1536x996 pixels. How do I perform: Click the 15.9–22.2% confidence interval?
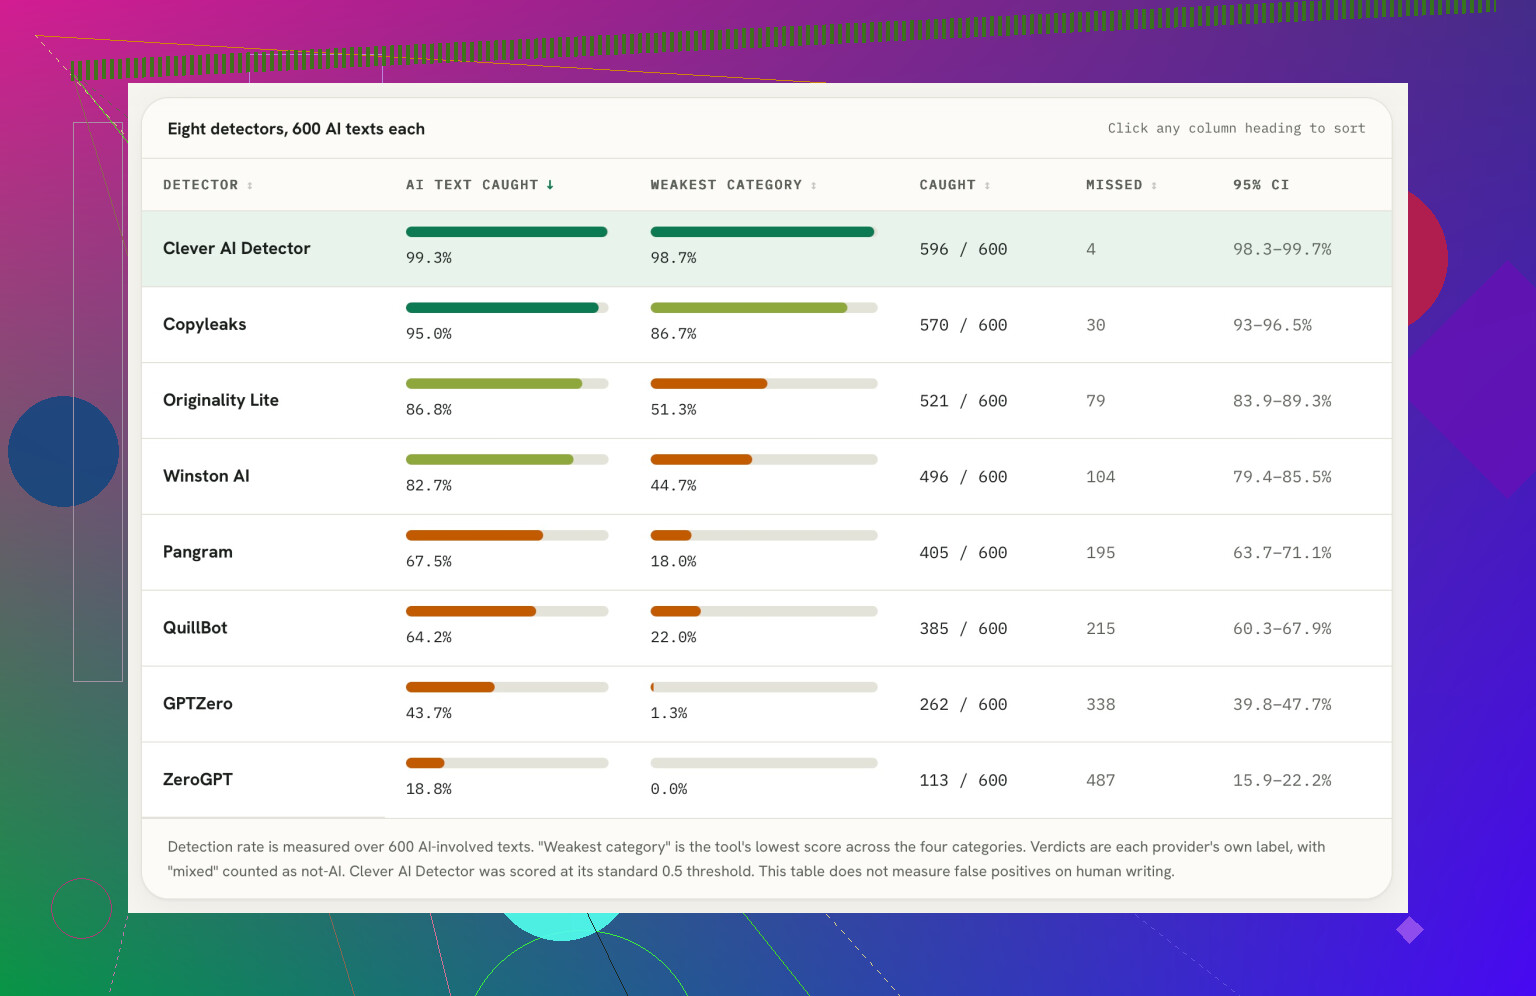point(1282,781)
